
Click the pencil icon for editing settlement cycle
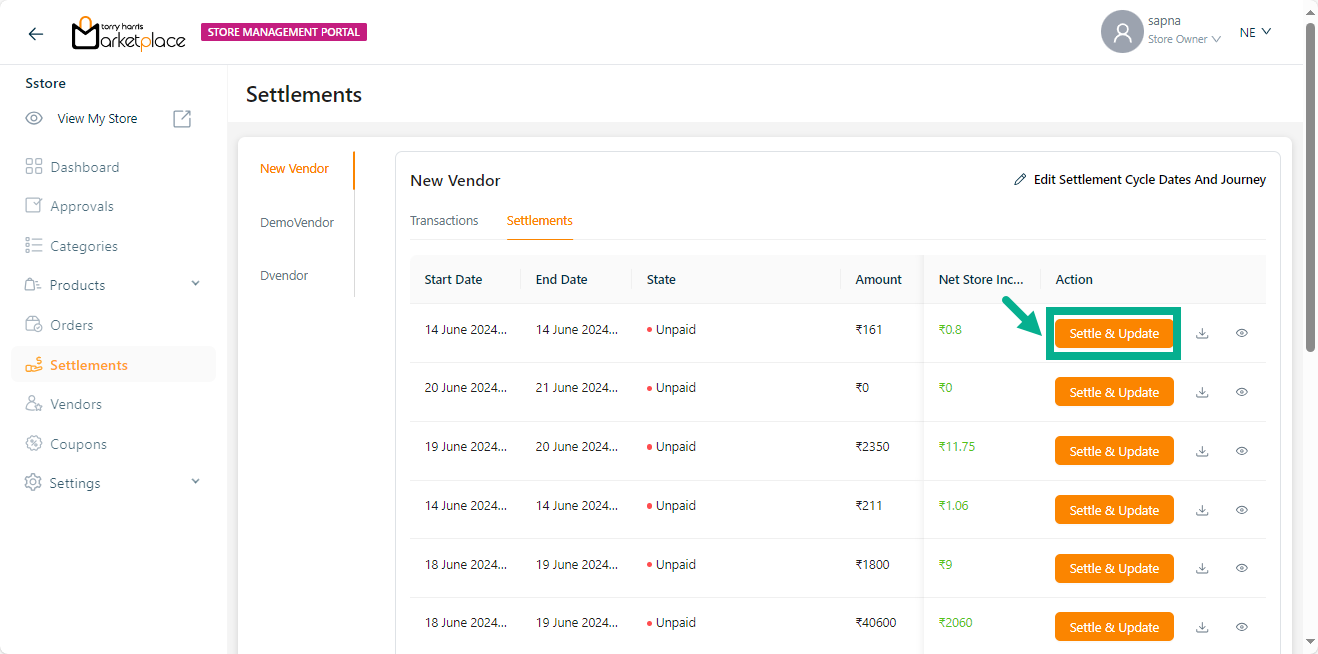click(x=1020, y=180)
